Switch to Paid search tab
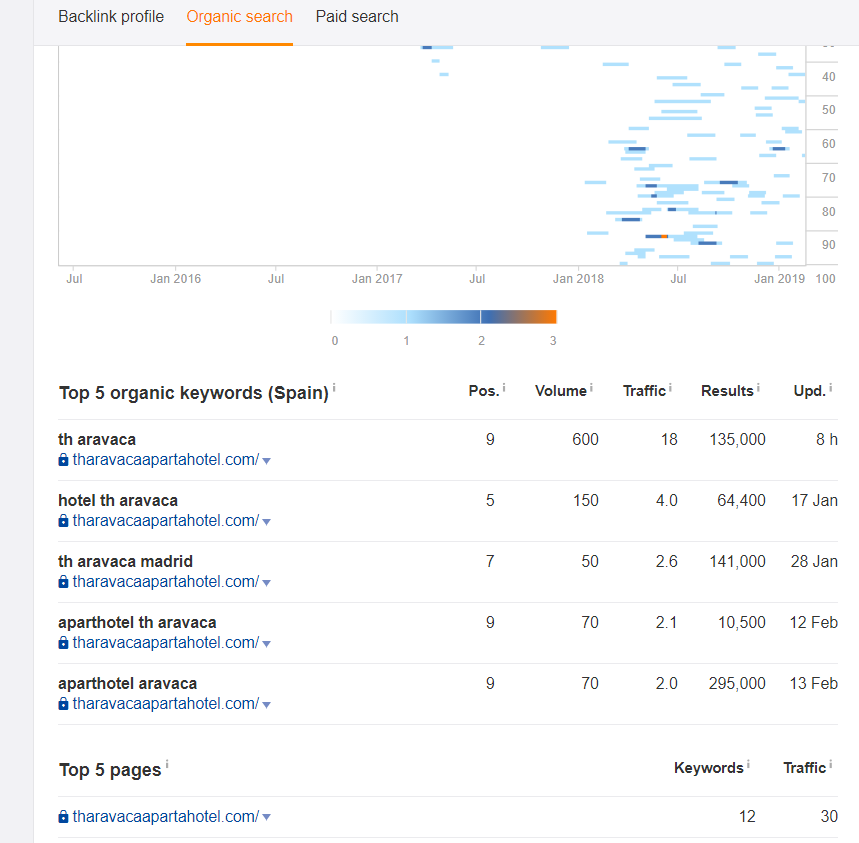Image resolution: width=859 pixels, height=843 pixels. (357, 16)
